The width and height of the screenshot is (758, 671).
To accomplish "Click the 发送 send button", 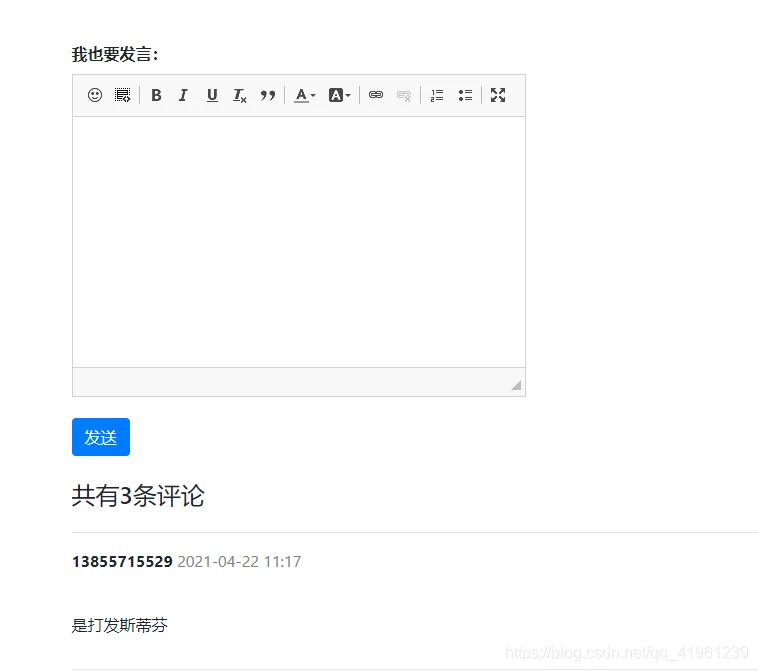I will pyautogui.click(x=101, y=437).
